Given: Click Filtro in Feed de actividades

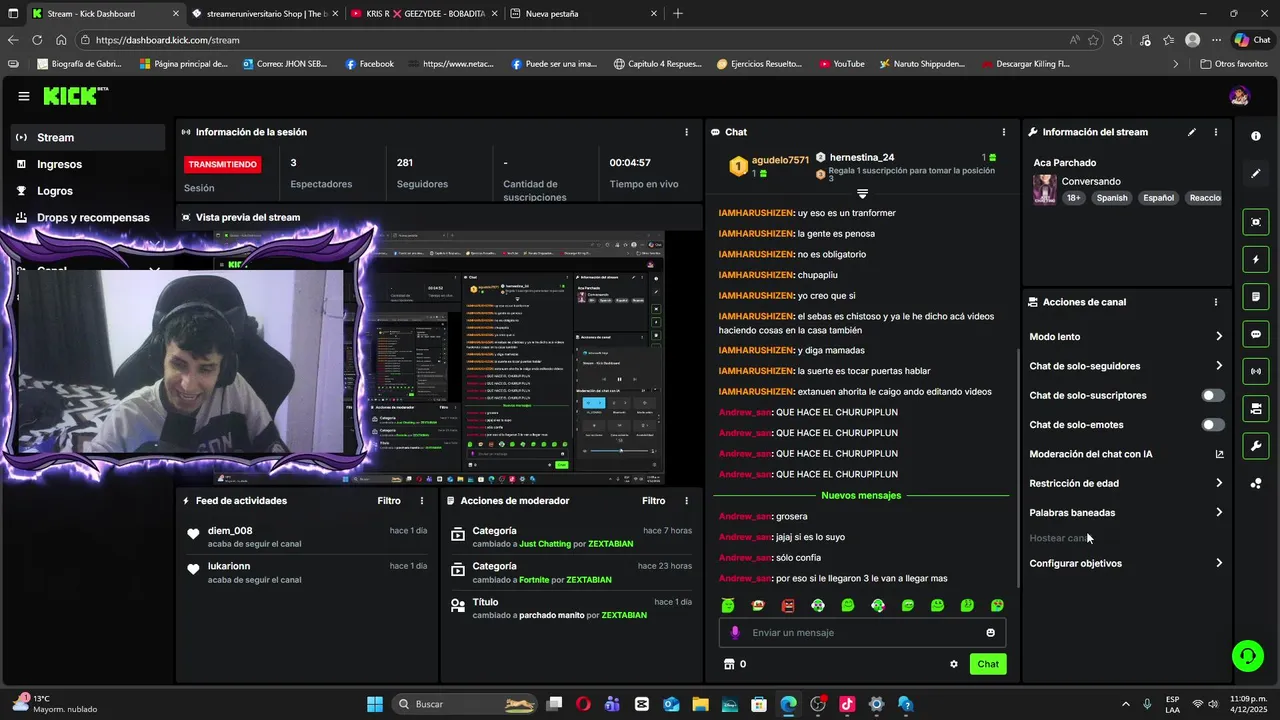Looking at the screenshot, I should [x=389, y=501].
